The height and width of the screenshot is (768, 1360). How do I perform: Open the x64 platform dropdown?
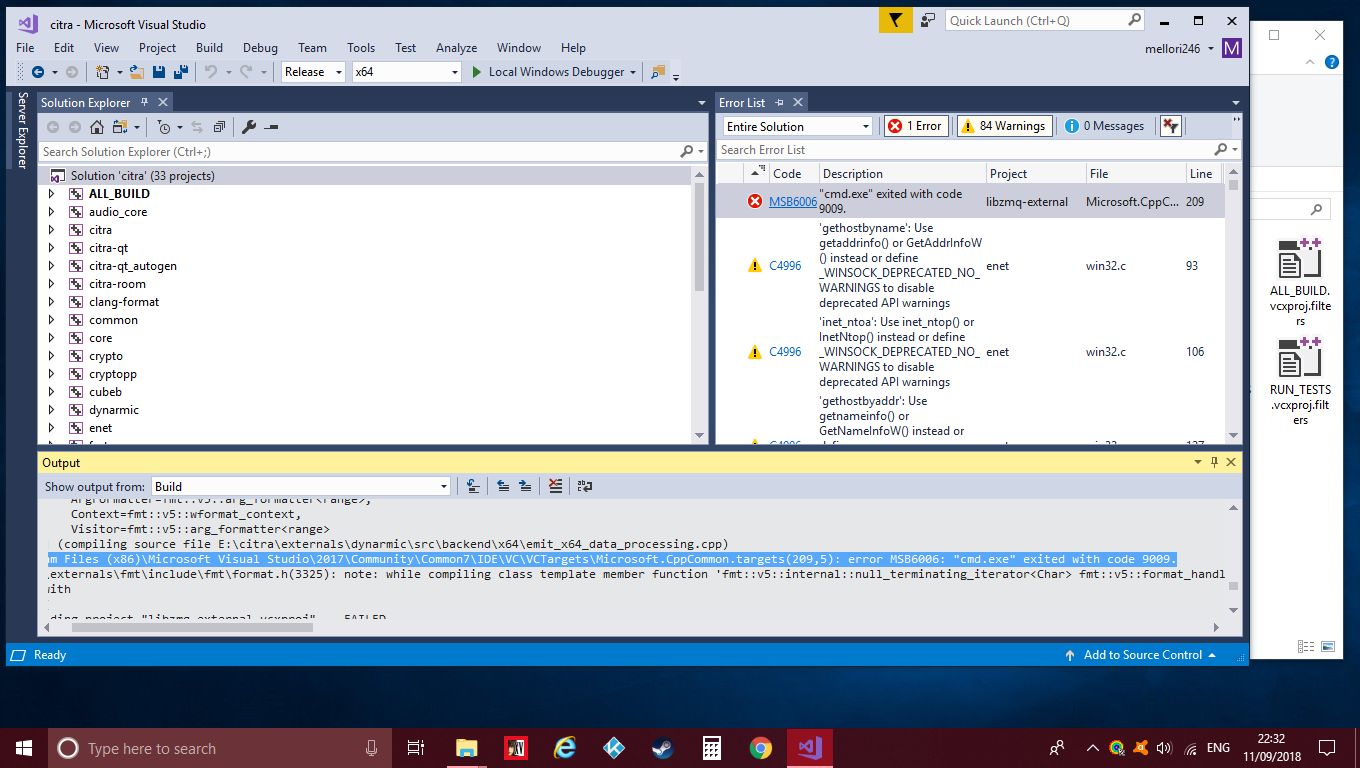tap(406, 72)
